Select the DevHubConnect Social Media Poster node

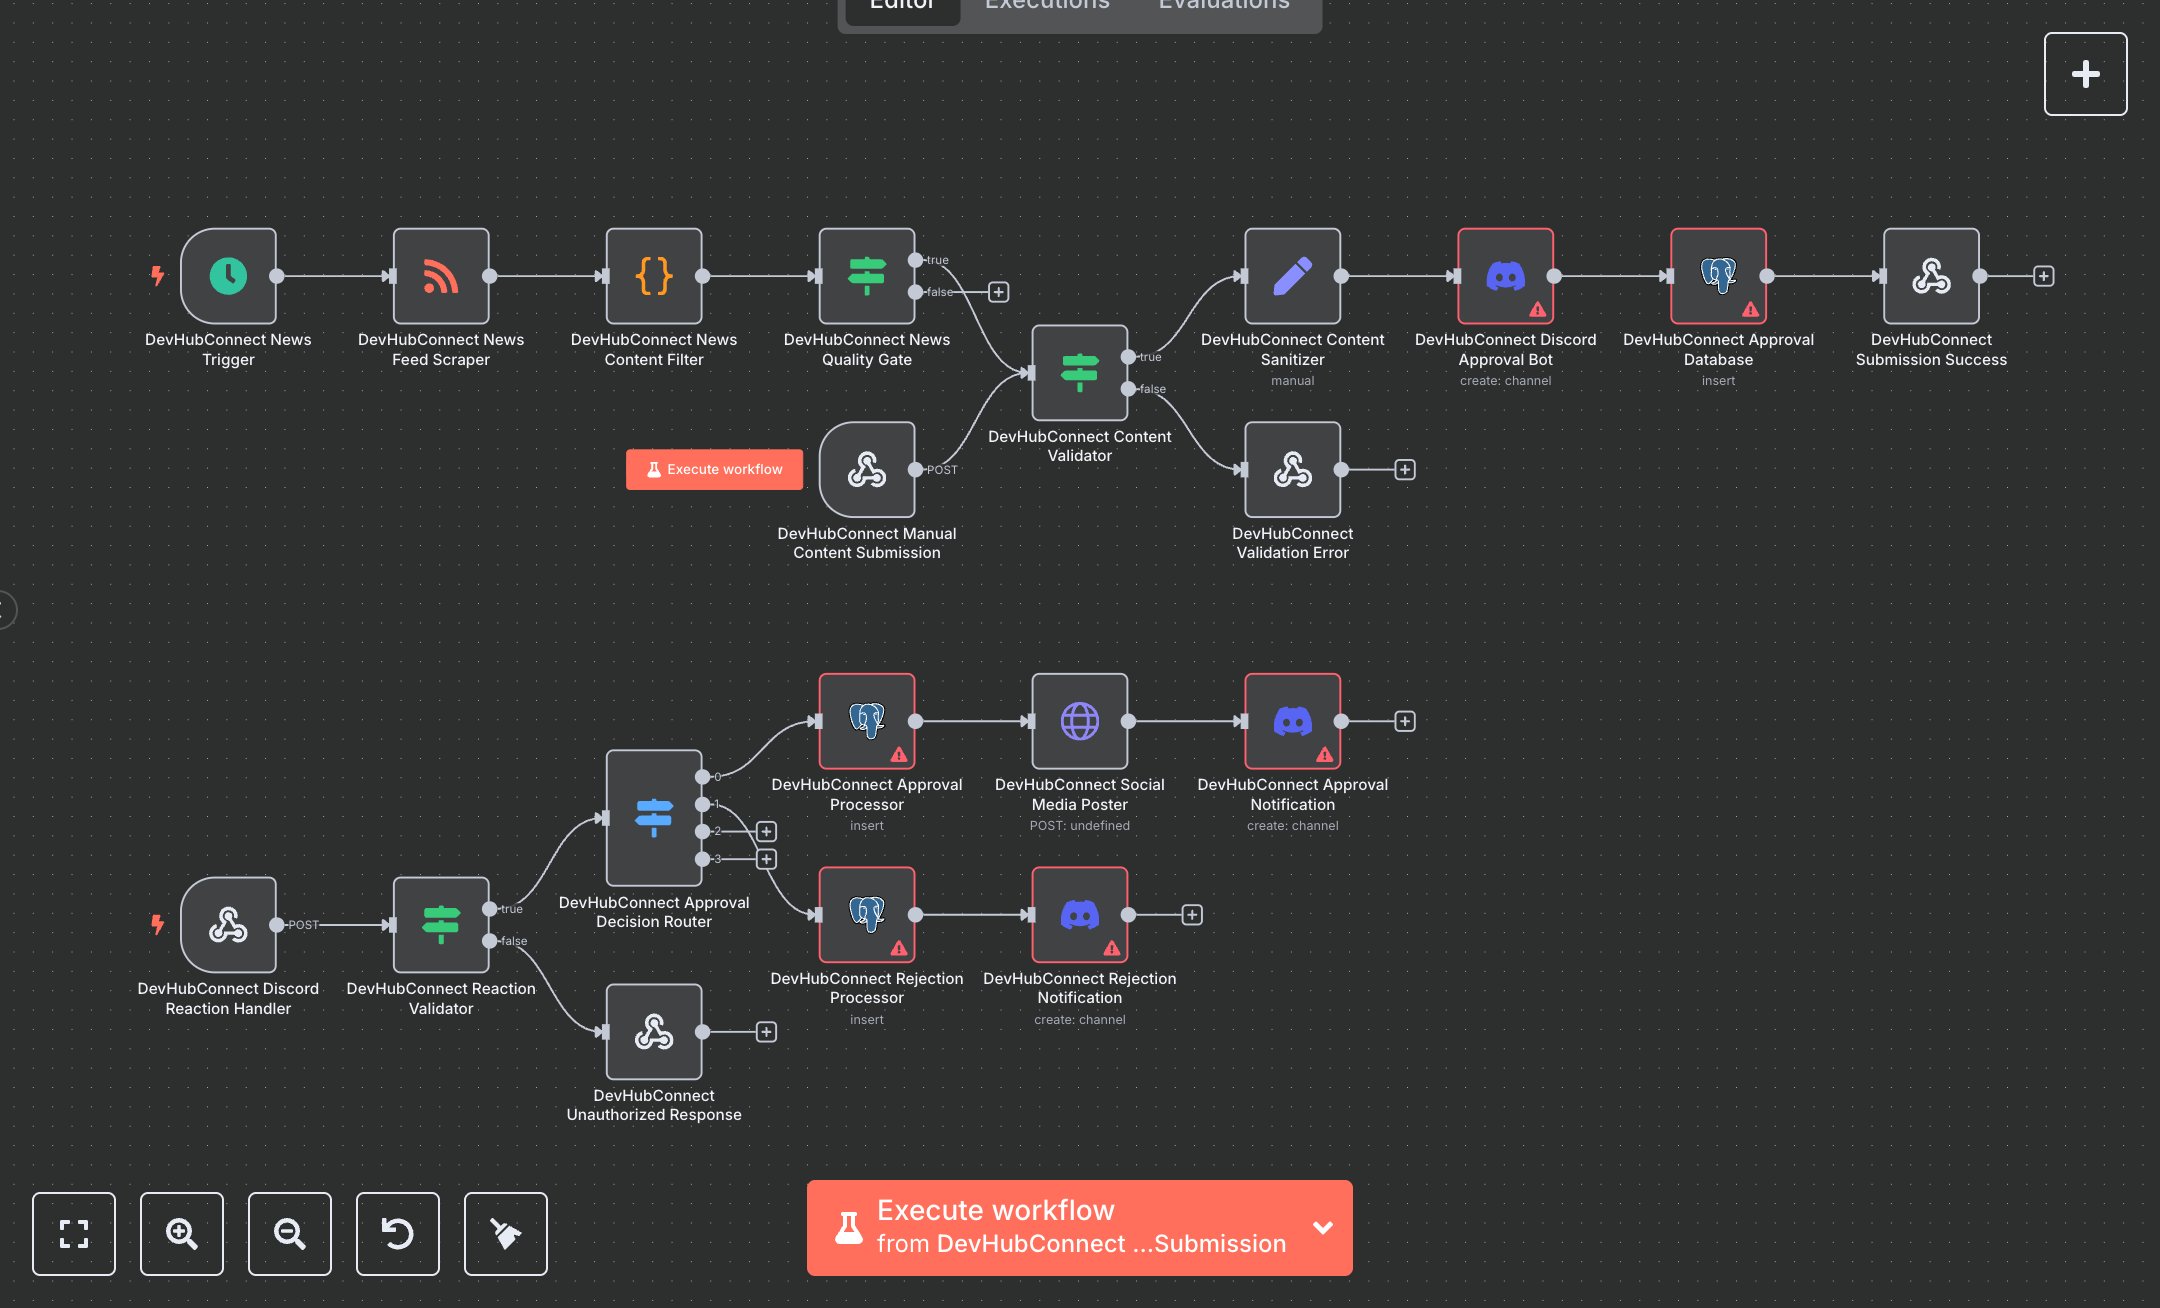(1079, 720)
